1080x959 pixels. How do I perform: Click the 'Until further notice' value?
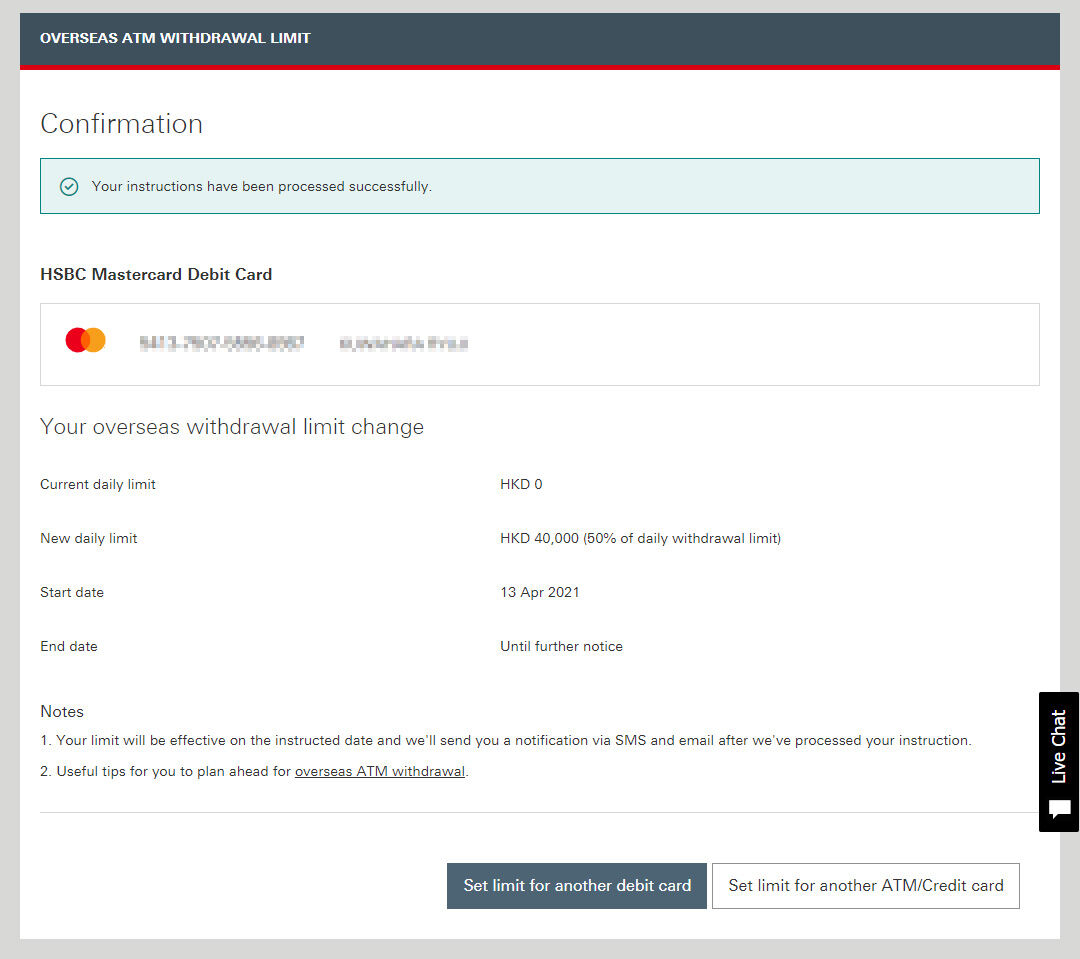coord(561,646)
